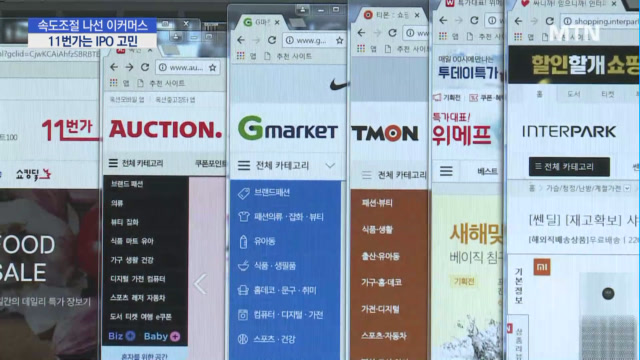Screen dimensions: 640x360
Task: Click the Auction logo link
Action: click(x=165, y=129)
